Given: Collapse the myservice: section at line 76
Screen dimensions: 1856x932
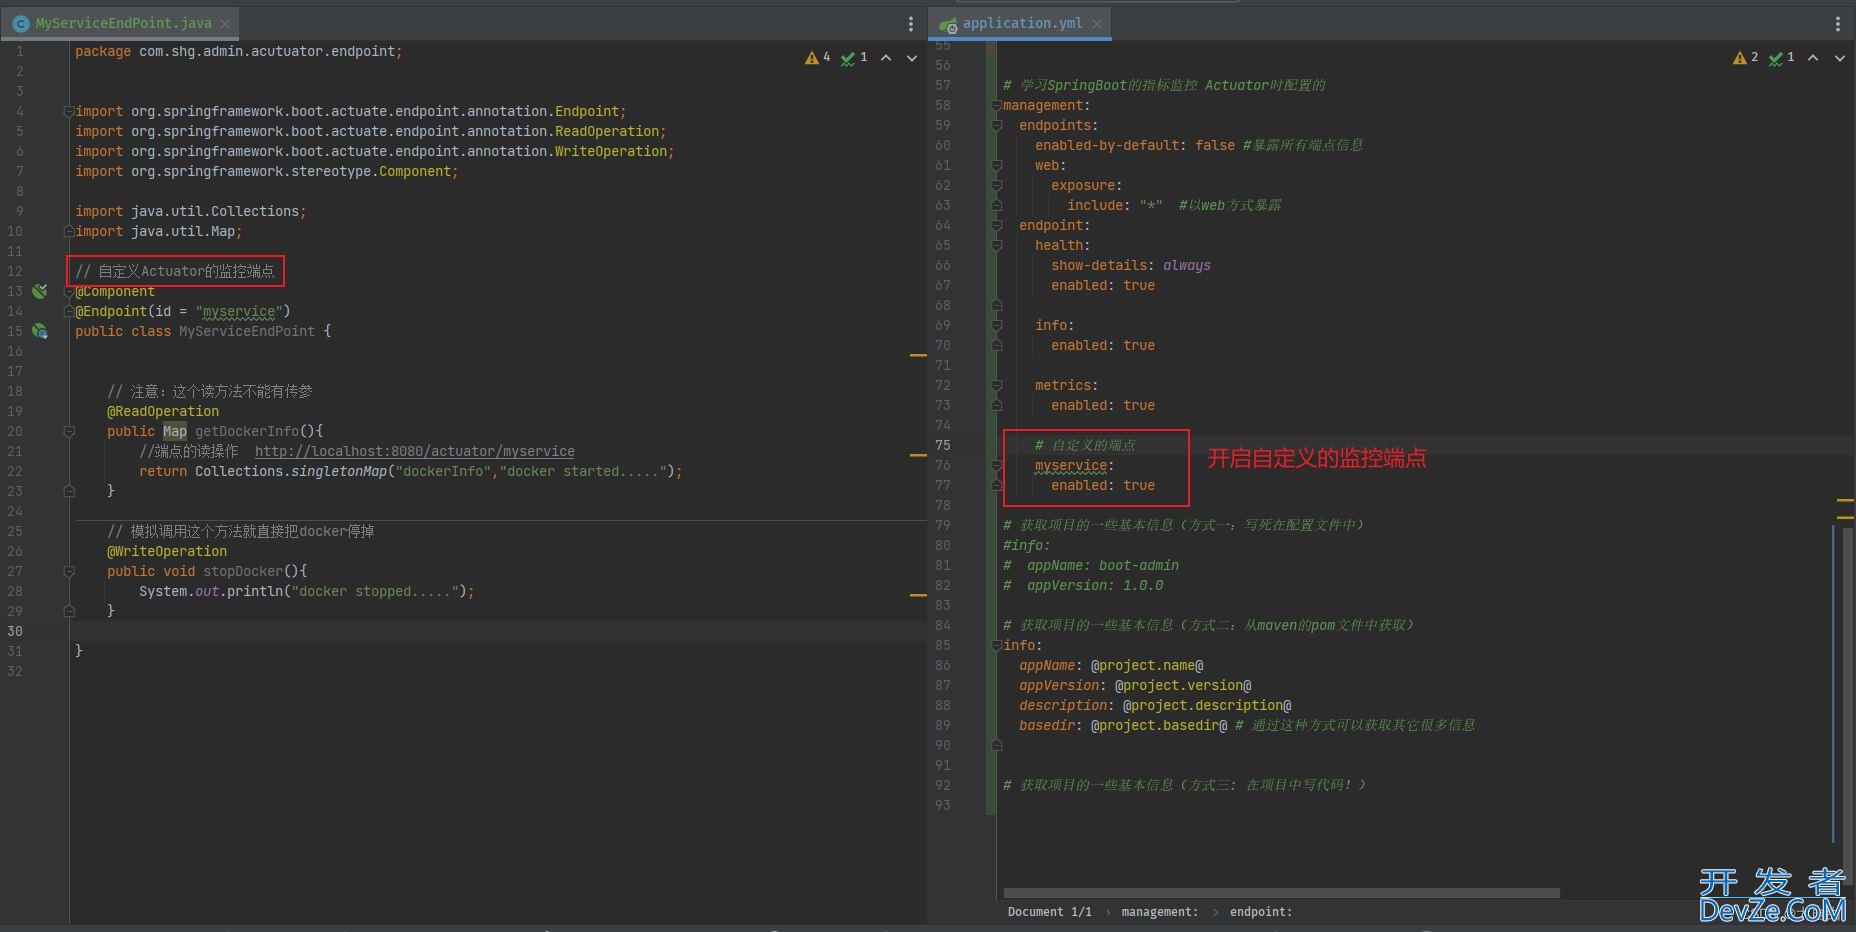Looking at the screenshot, I should (x=996, y=465).
